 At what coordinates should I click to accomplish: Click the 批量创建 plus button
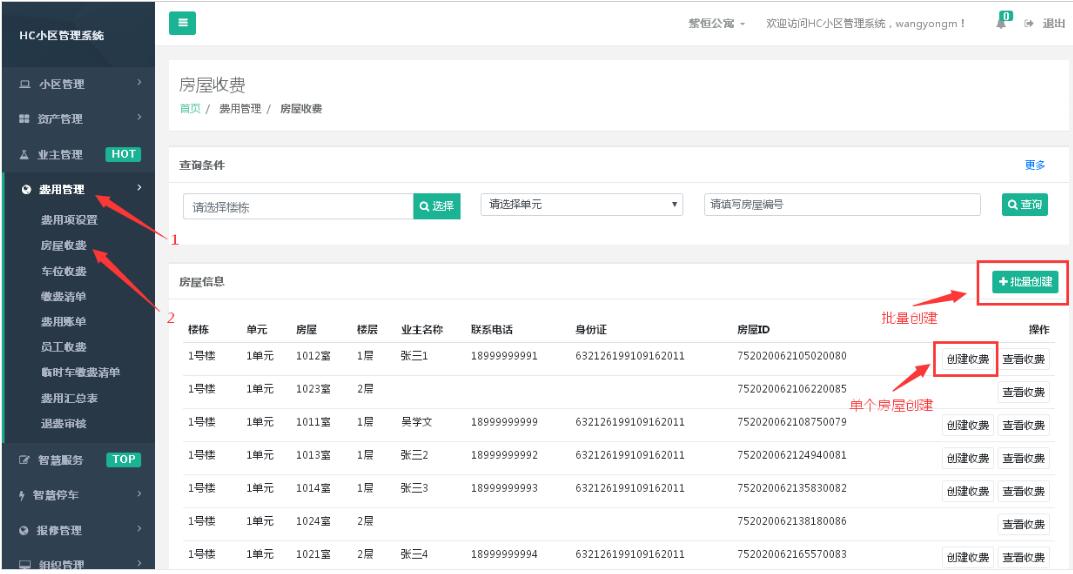pos(1025,282)
